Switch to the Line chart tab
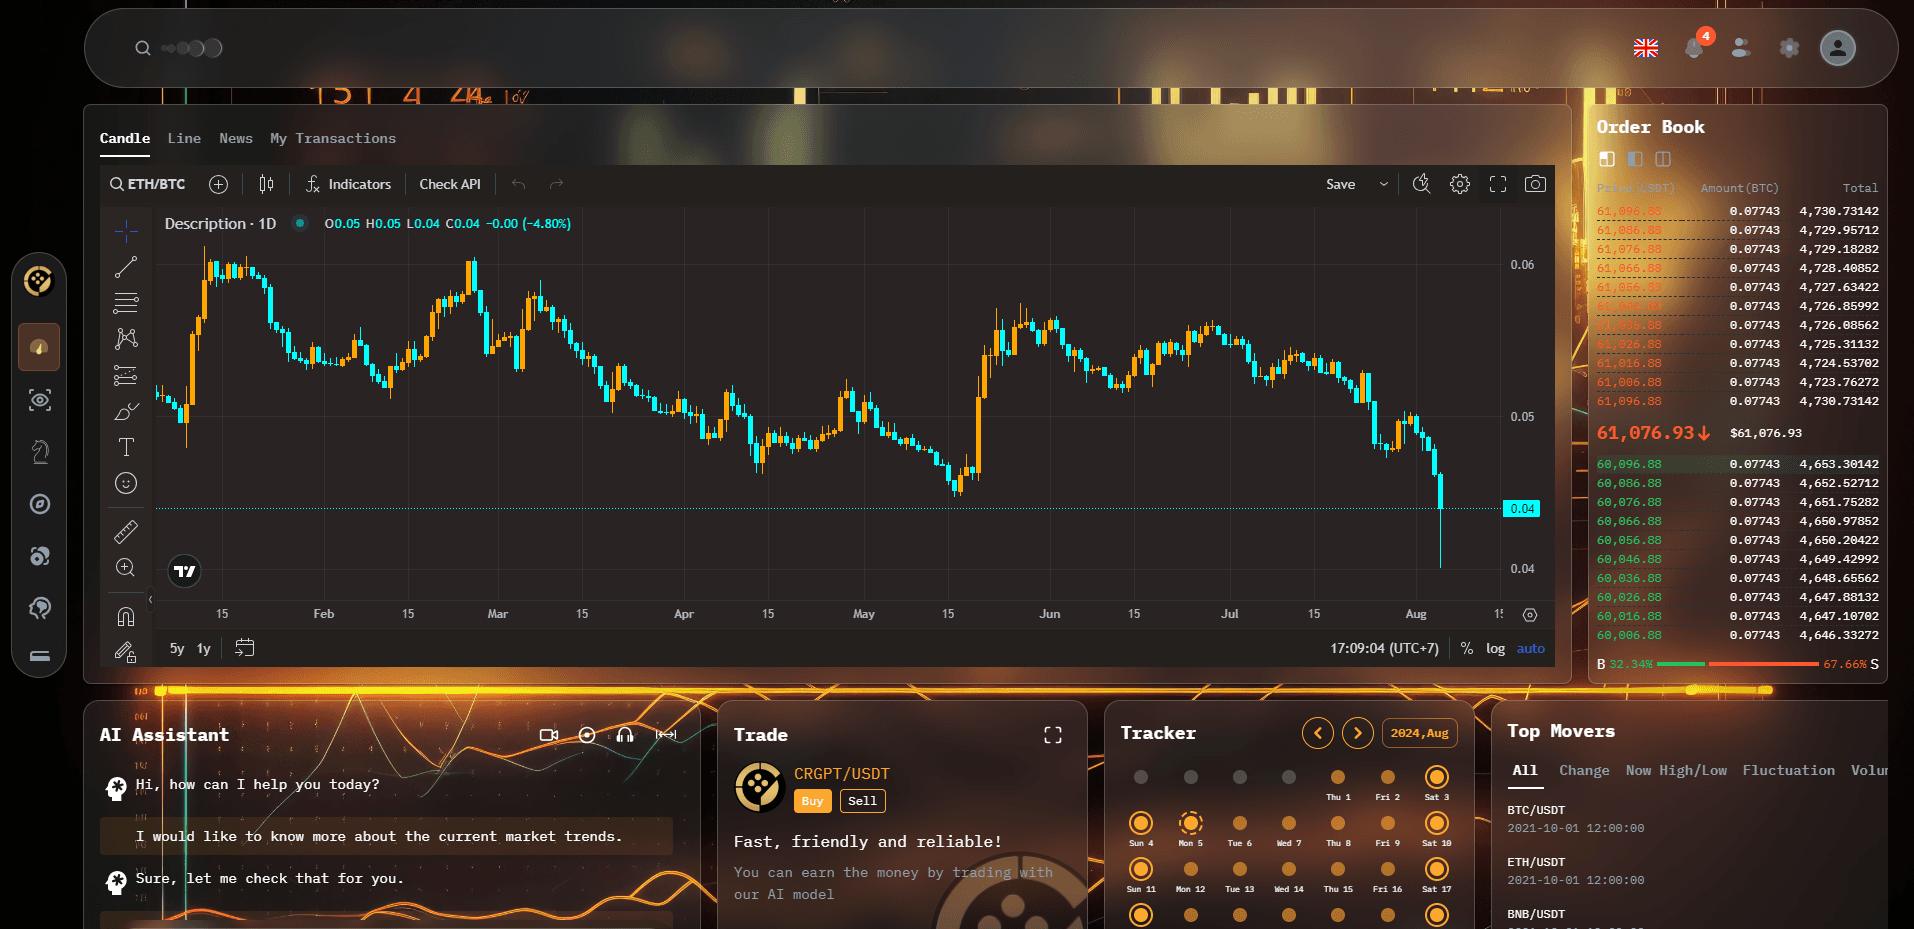Screen dimensions: 1914x929 pyautogui.click(x=184, y=138)
